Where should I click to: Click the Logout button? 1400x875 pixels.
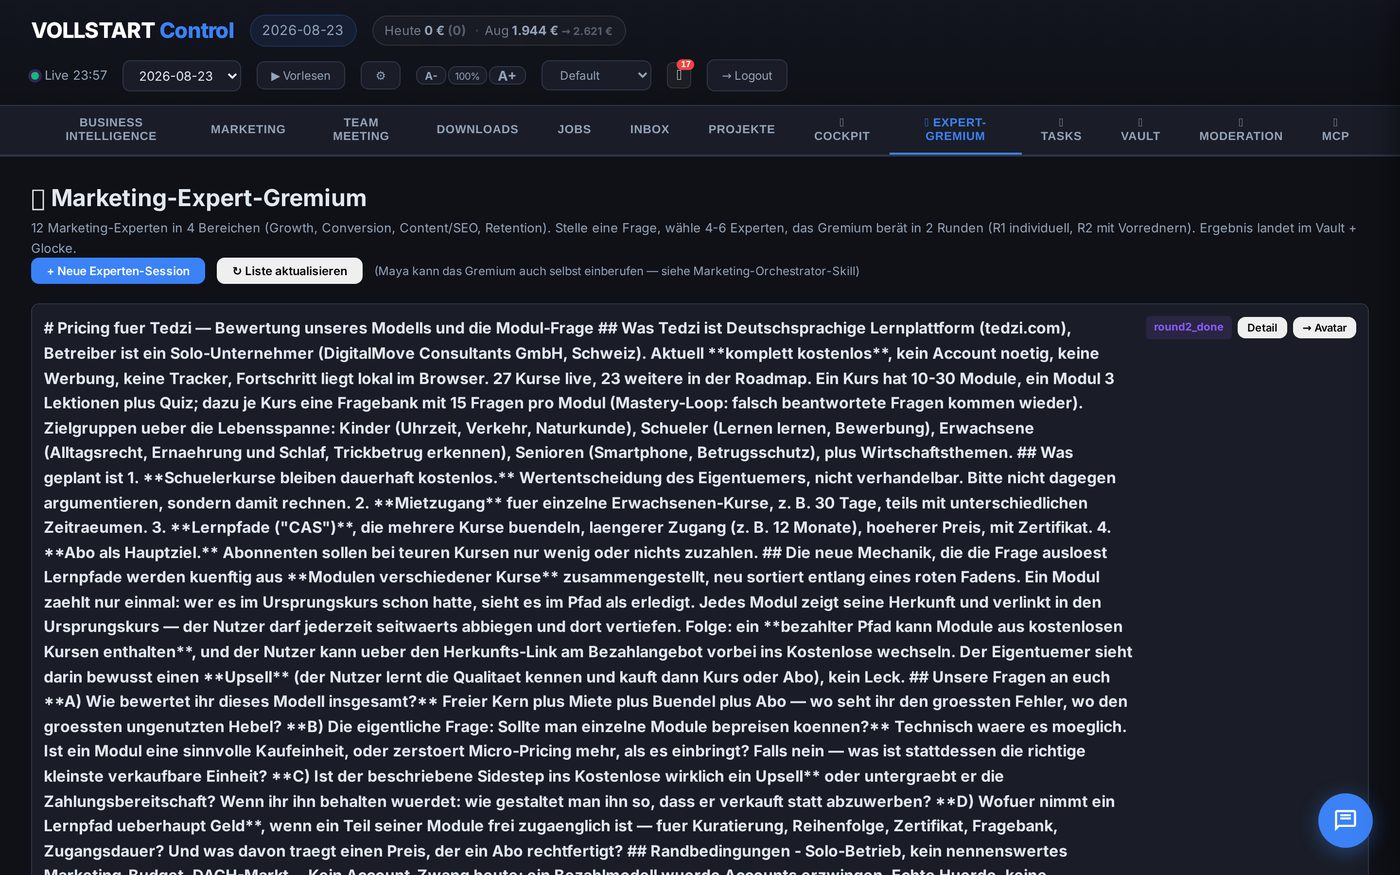coord(747,76)
